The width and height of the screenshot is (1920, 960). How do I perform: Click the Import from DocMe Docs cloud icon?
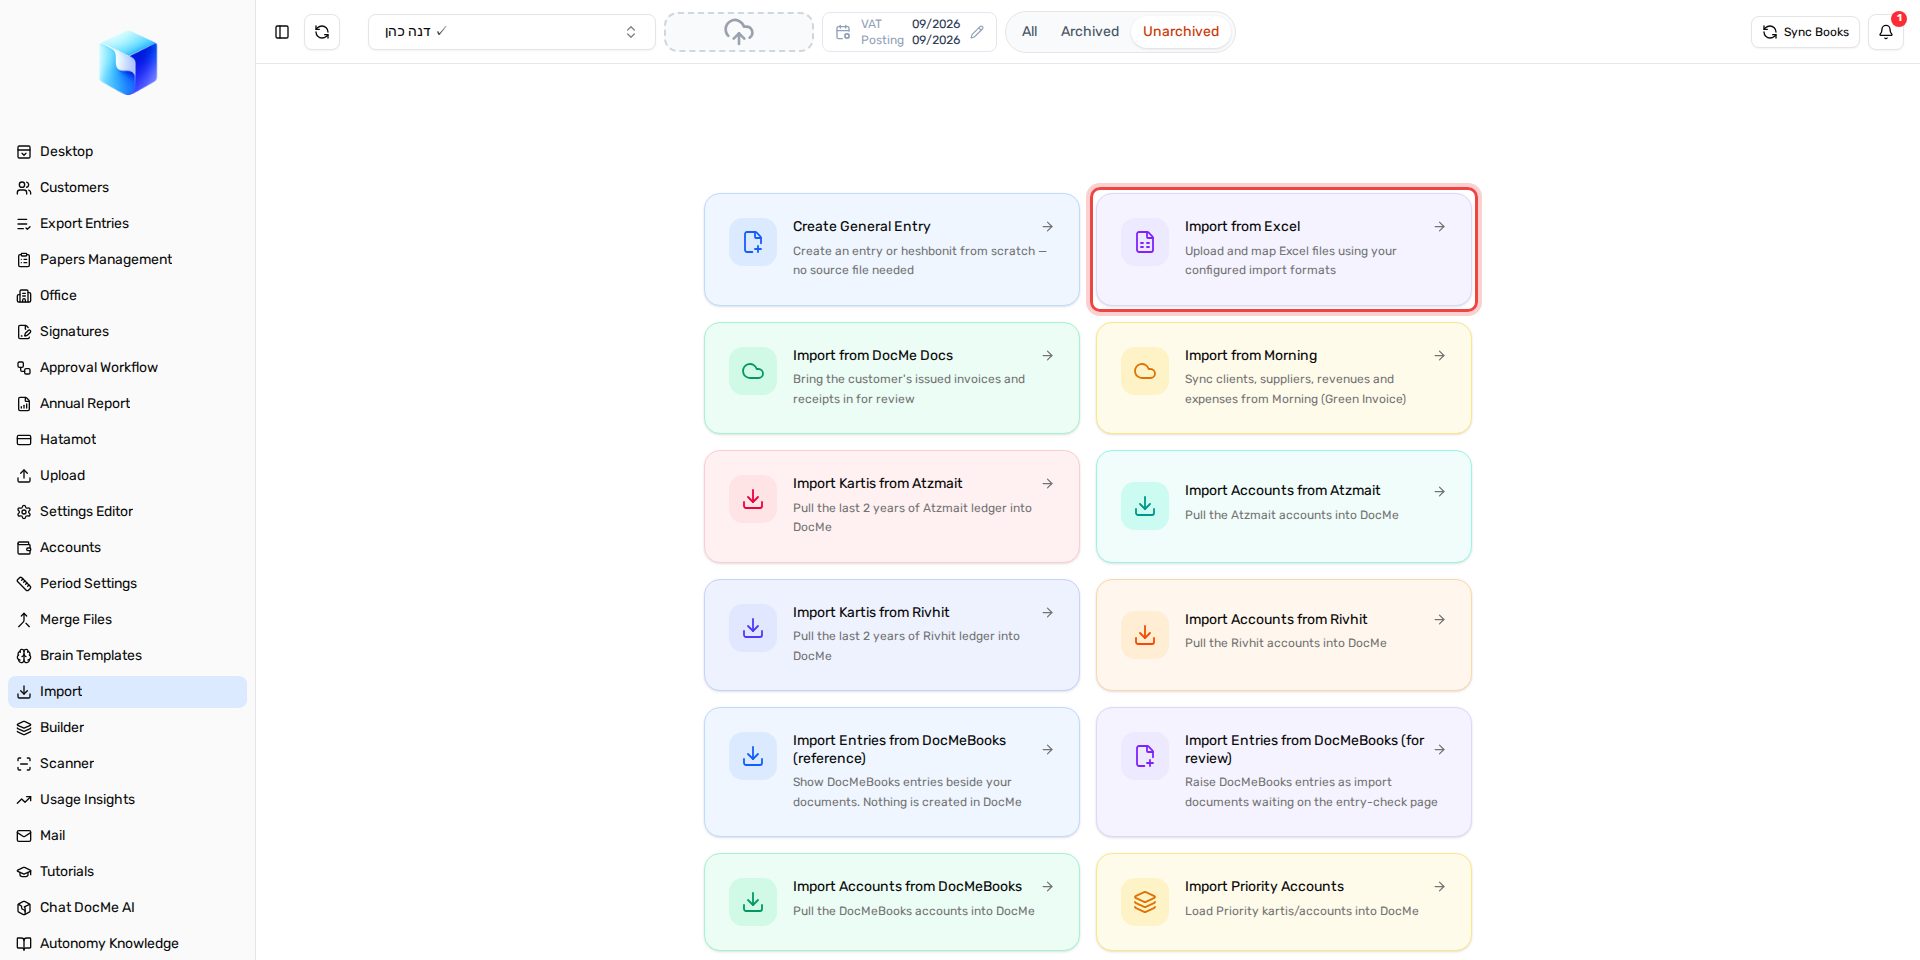[753, 371]
